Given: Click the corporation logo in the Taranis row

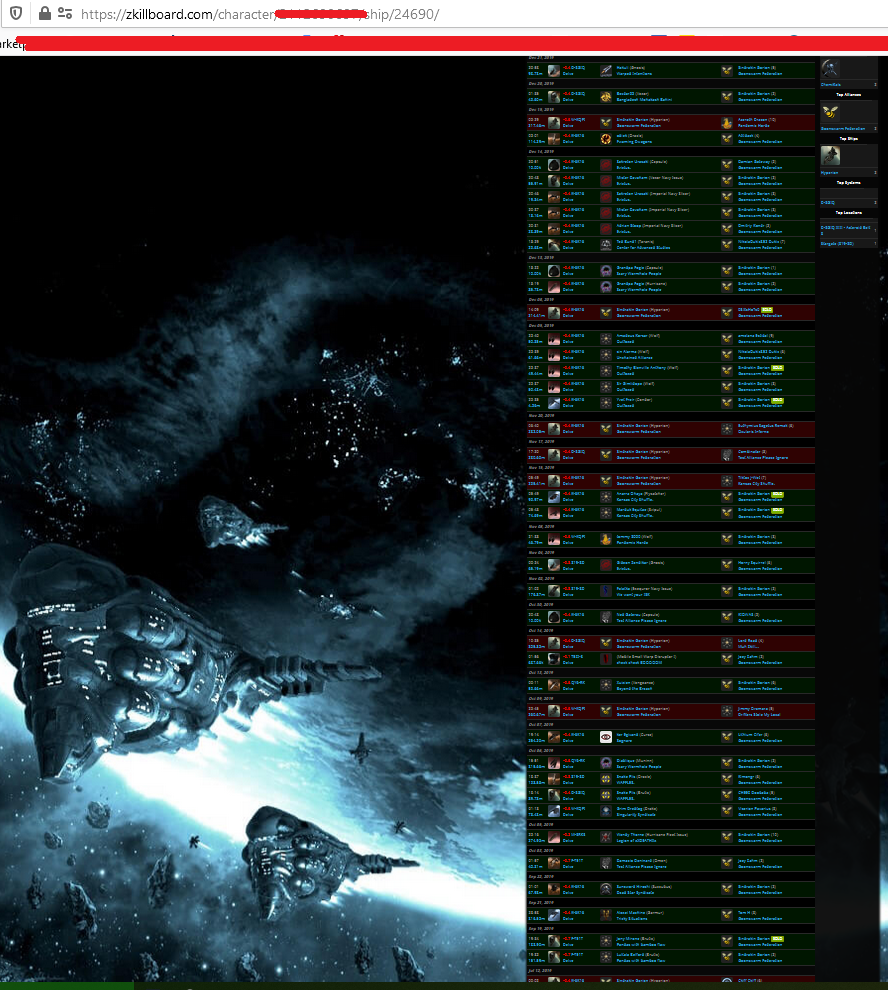Looking at the screenshot, I should coord(606,244).
